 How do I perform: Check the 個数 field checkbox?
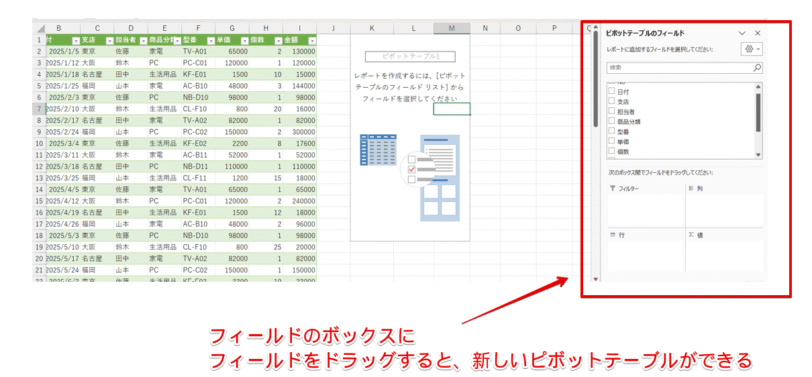coord(612,151)
